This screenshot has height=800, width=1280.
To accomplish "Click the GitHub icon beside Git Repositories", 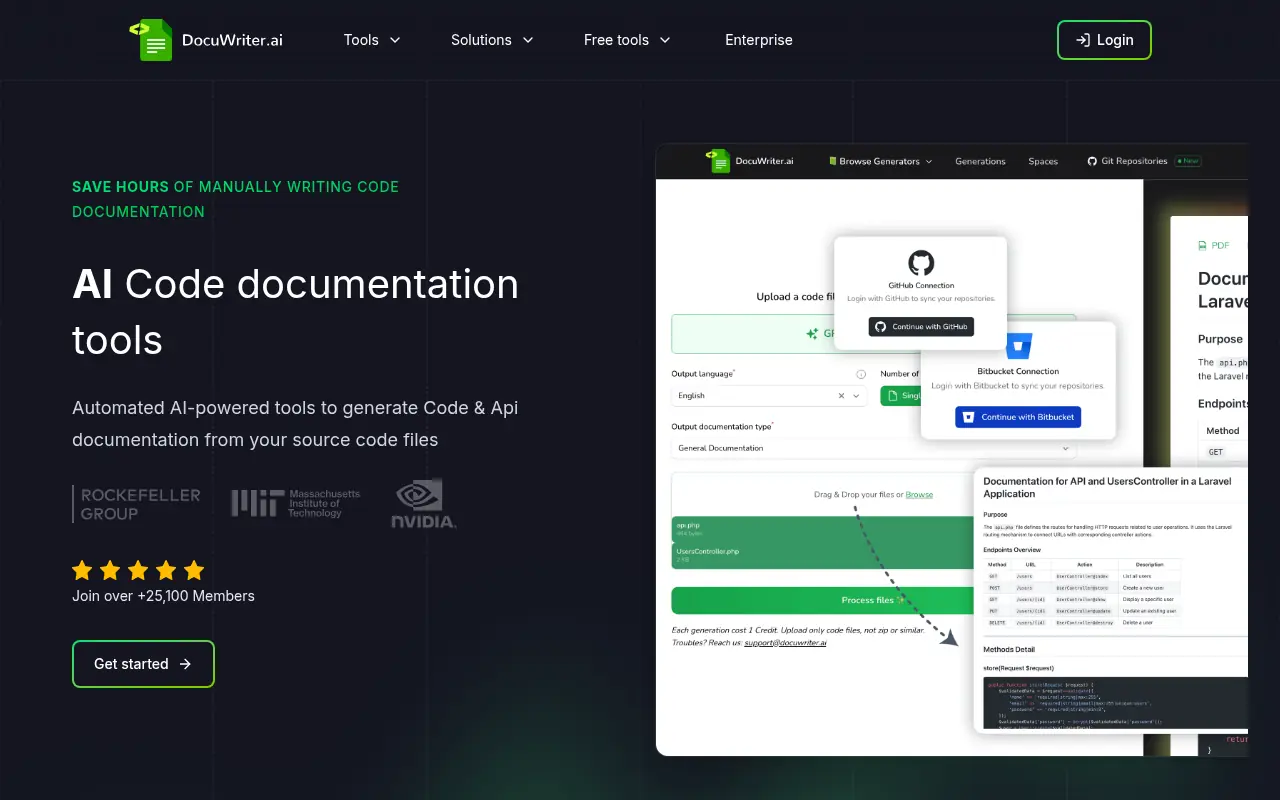I will click(x=1091, y=161).
